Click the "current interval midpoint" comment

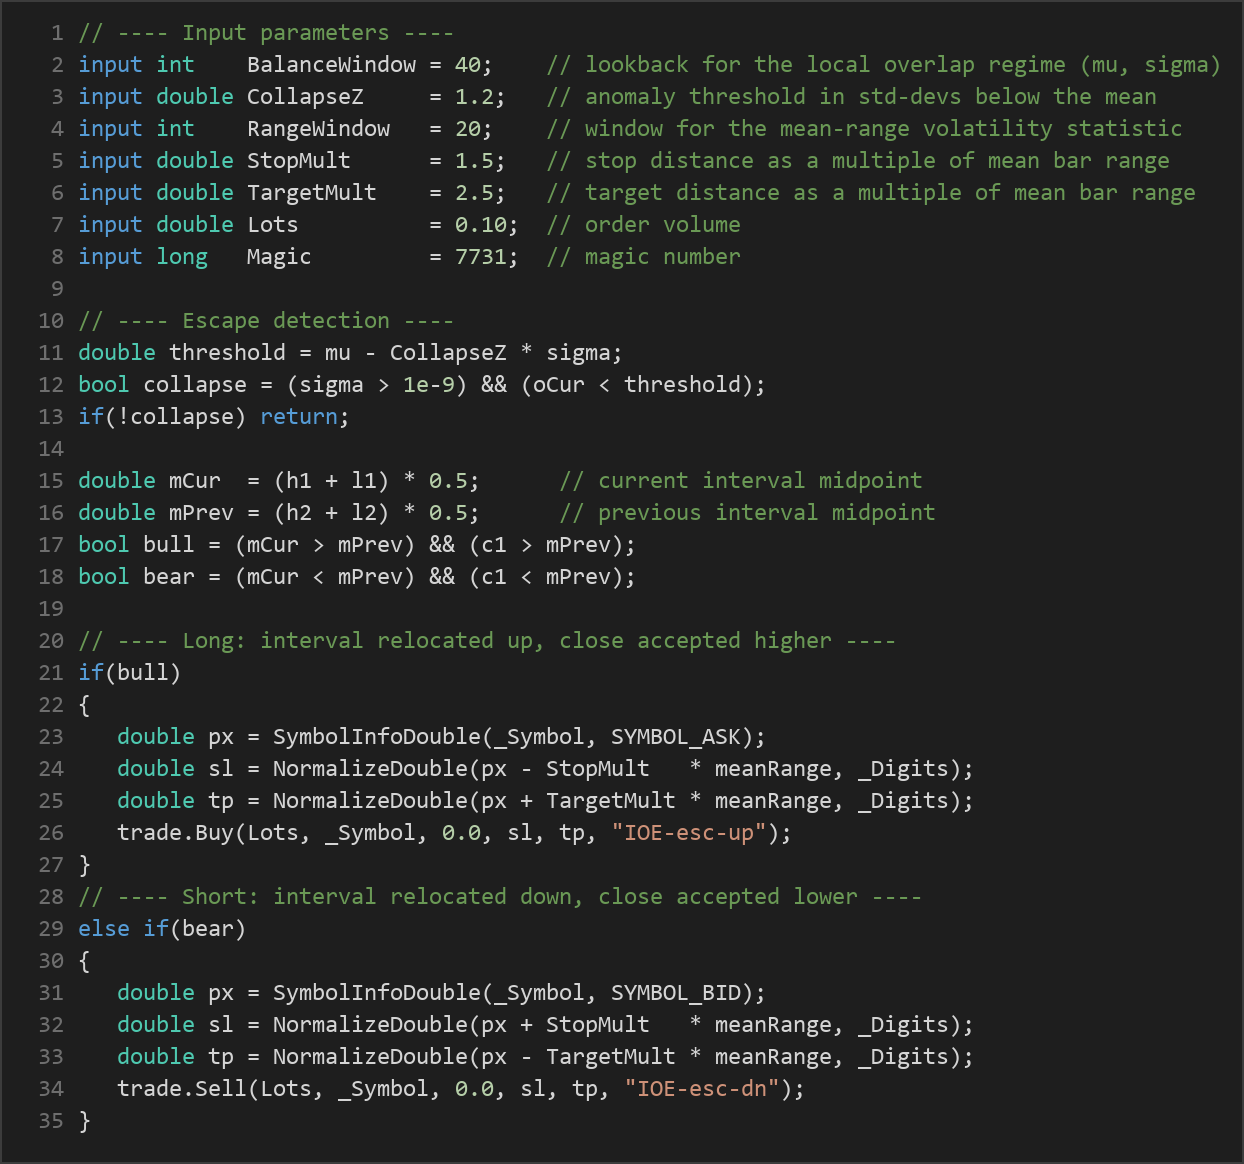(741, 481)
